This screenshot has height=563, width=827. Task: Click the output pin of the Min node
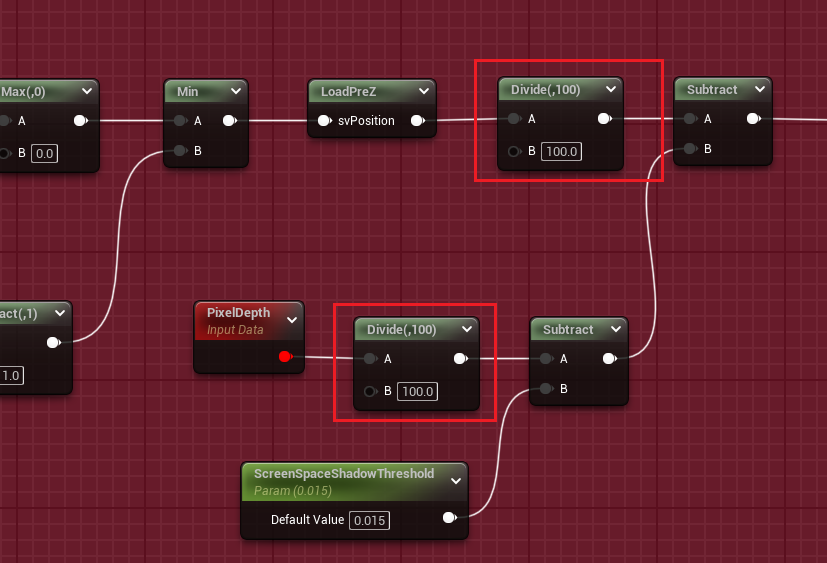(228, 122)
